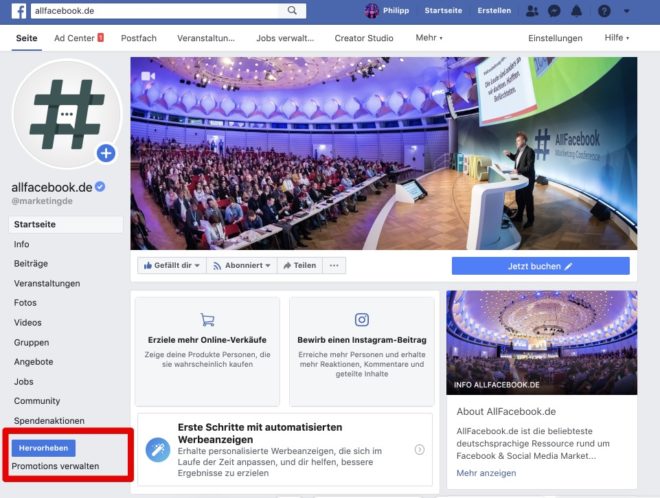Open the Jobs verwalt... tab

(285, 38)
